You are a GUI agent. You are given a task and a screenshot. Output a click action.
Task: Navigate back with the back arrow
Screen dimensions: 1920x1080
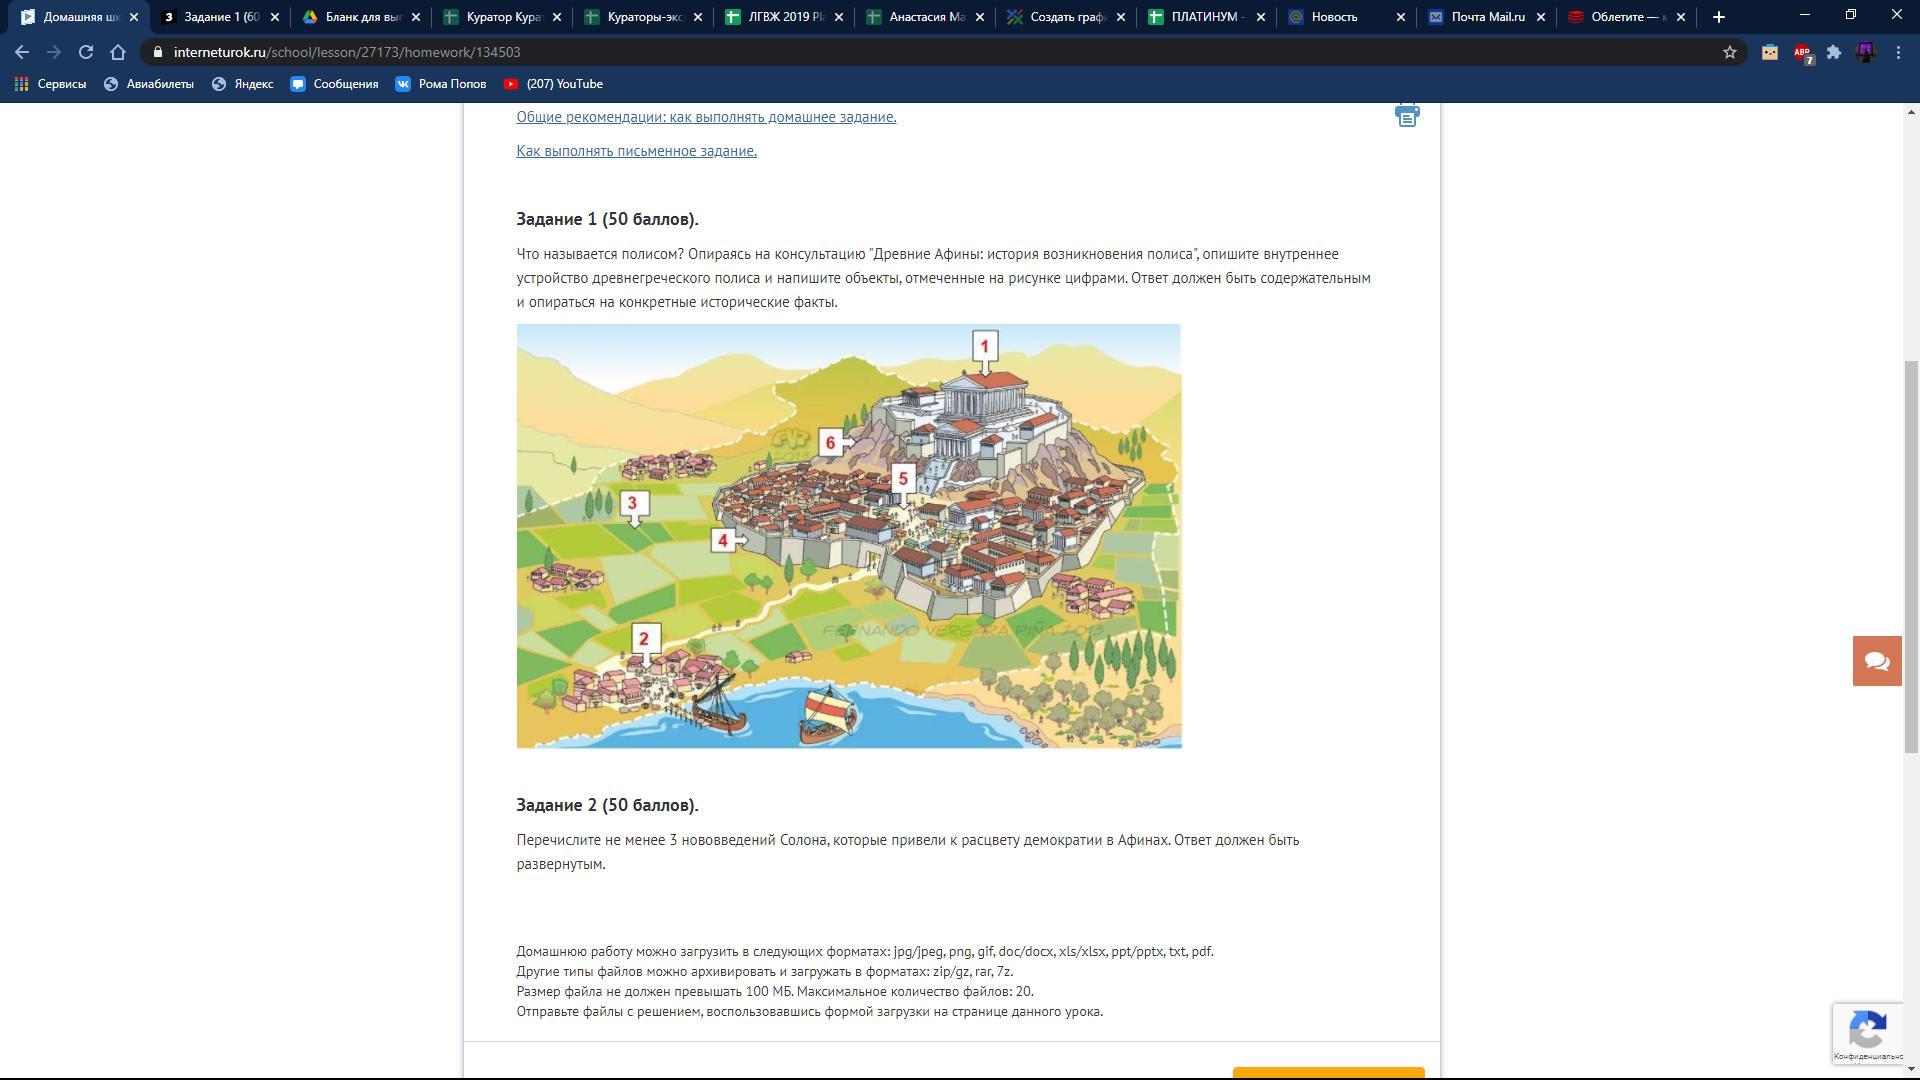tap(22, 52)
